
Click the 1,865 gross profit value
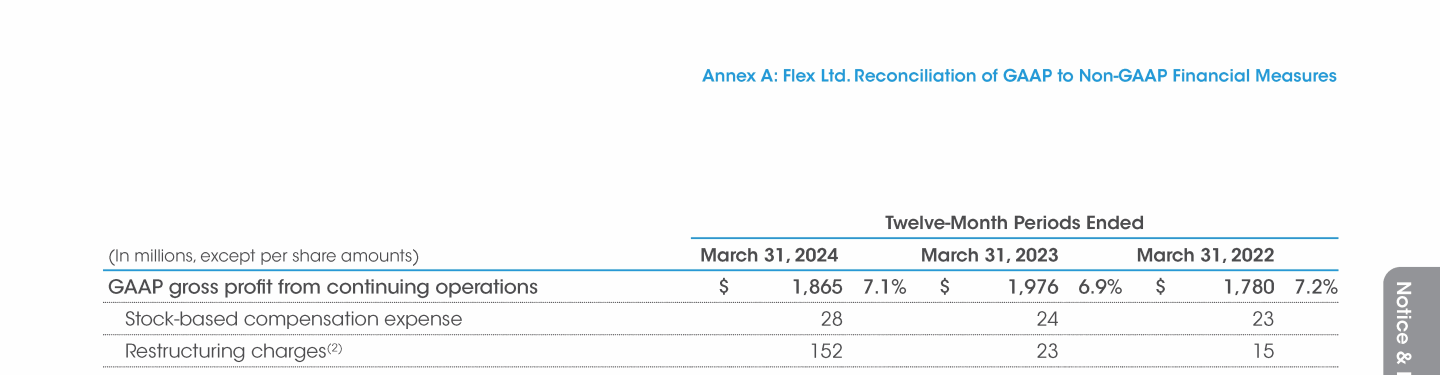tap(818, 288)
